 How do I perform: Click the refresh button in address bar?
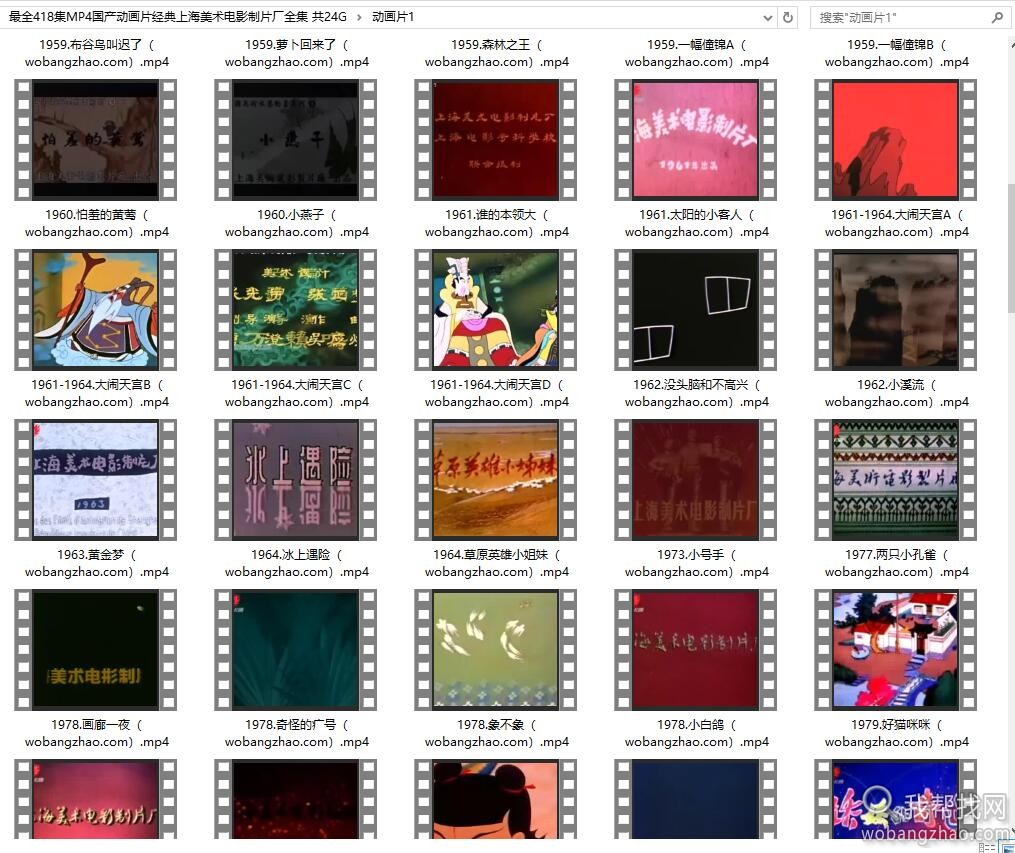[x=788, y=17]
